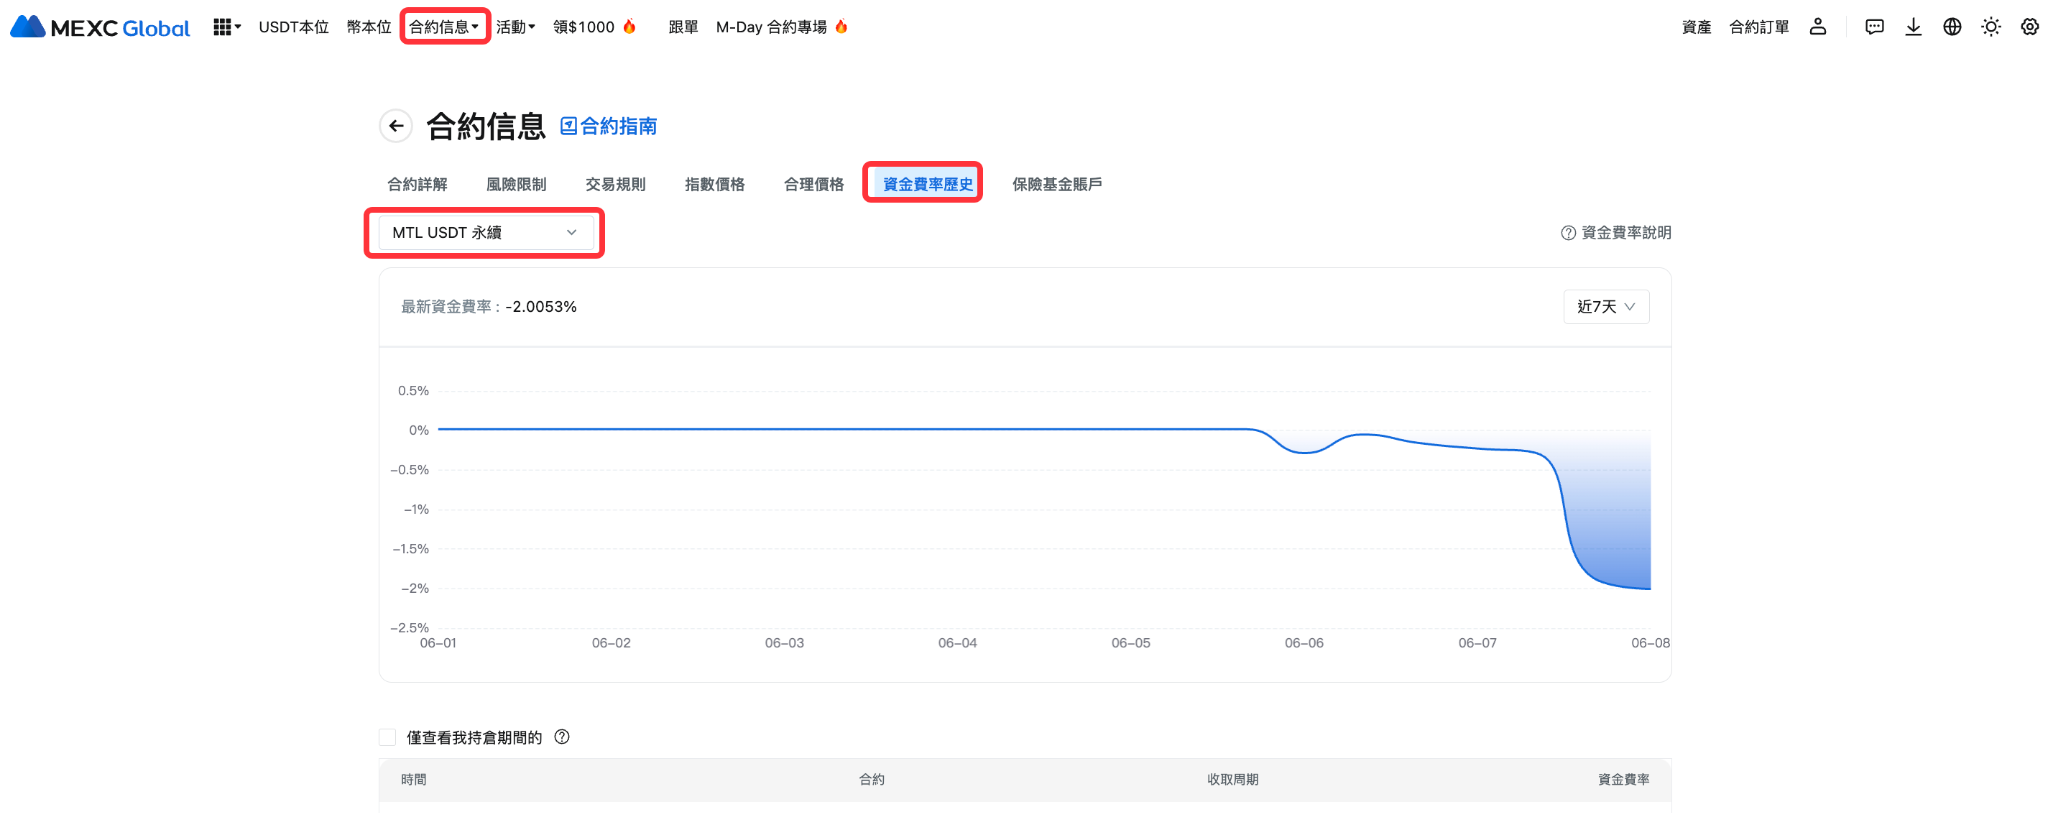Screen dimensions: 2048x813
Task: Open the settings gear icon
Action: (x=2030, y=27)
